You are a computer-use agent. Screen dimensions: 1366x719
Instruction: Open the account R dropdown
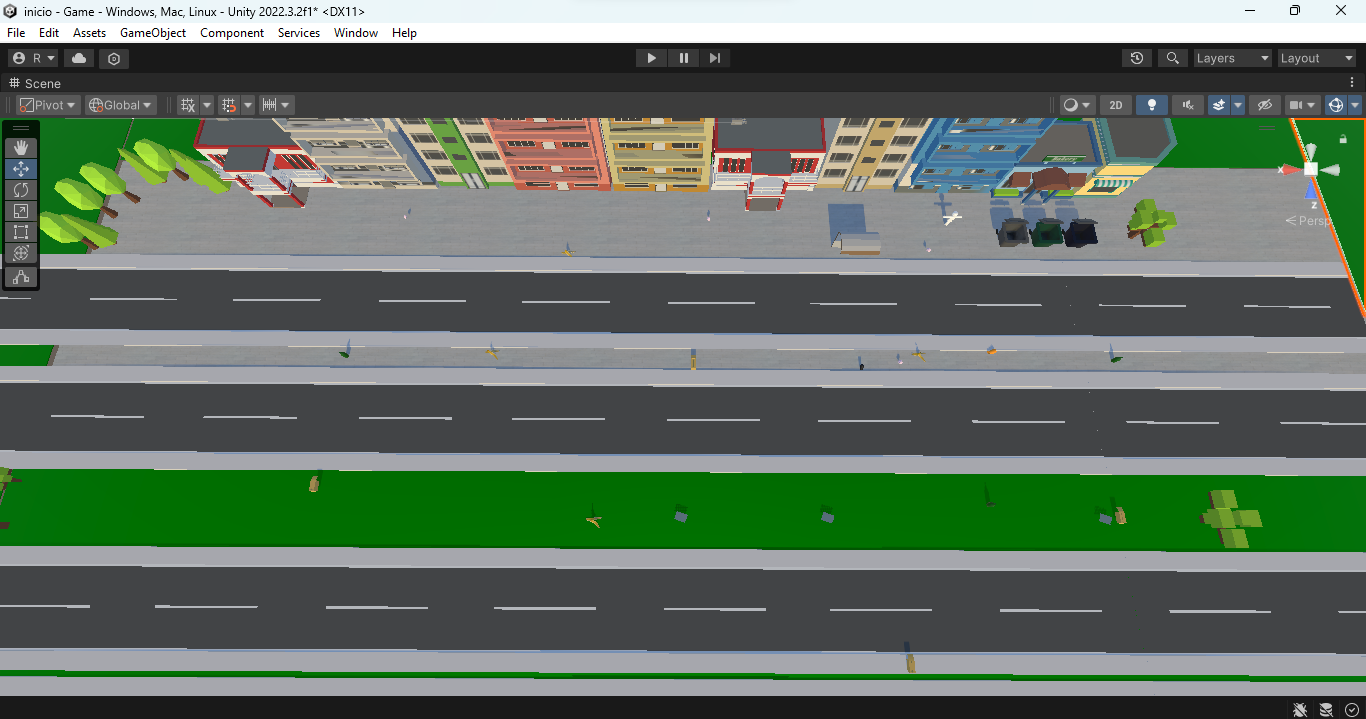[x=34, y=58]
